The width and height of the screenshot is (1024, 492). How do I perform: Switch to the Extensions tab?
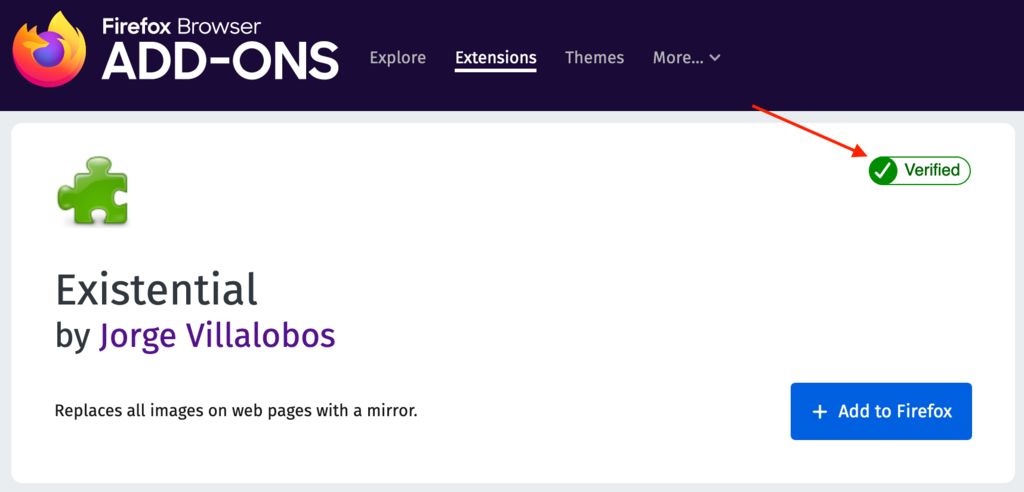pyautogui.click(x=495, y=58)
